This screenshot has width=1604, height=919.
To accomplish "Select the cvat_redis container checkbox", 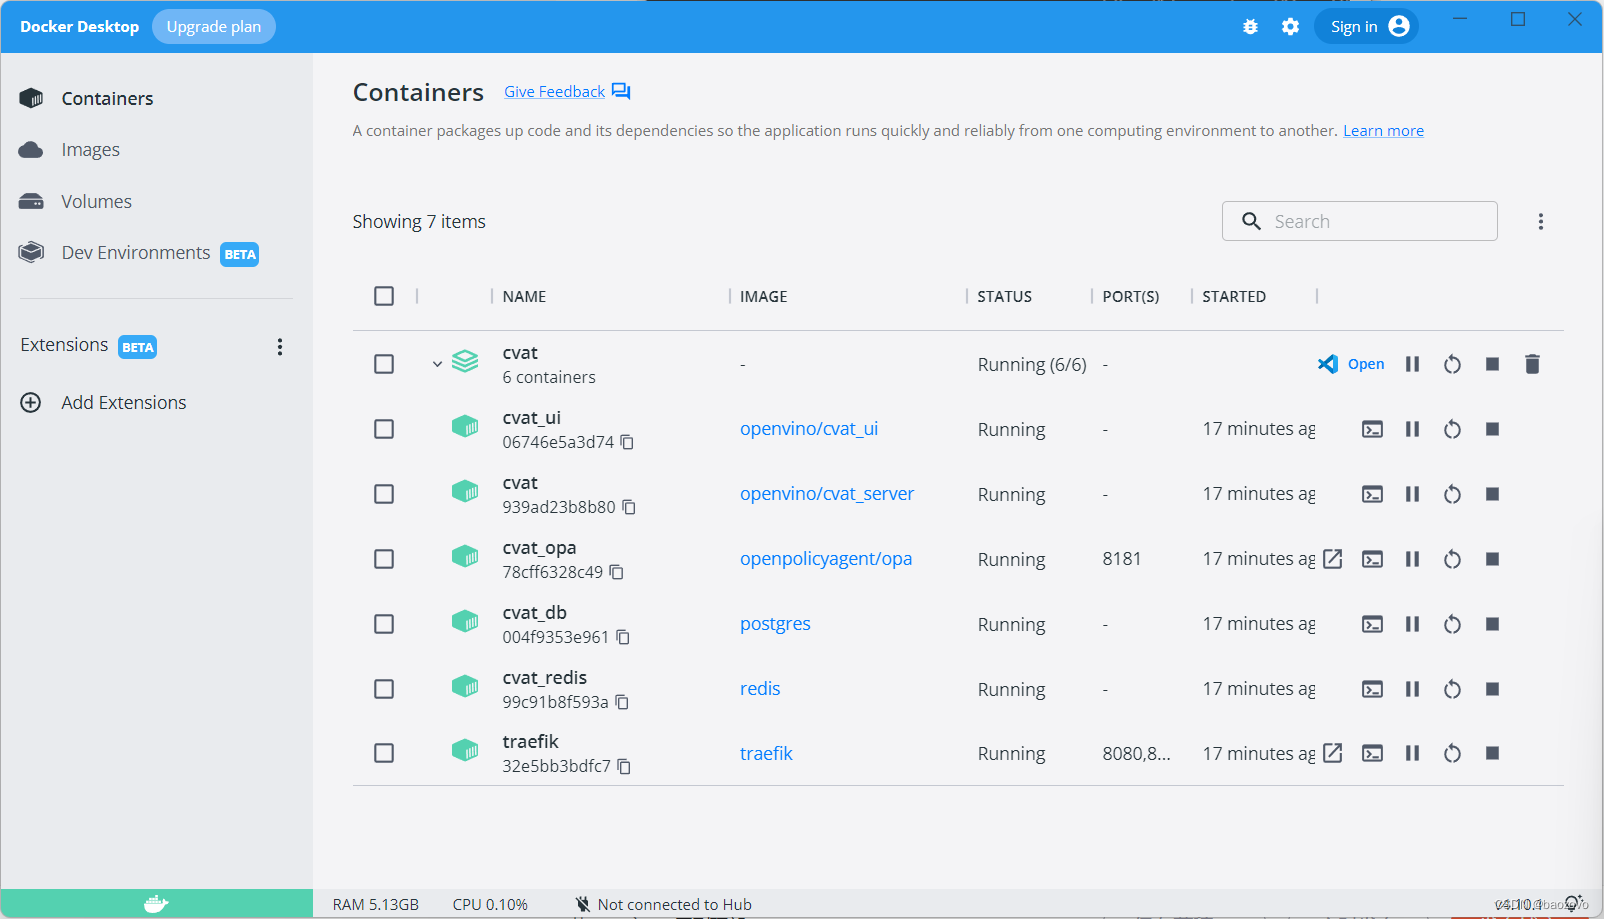I will [x=384, y=689].
